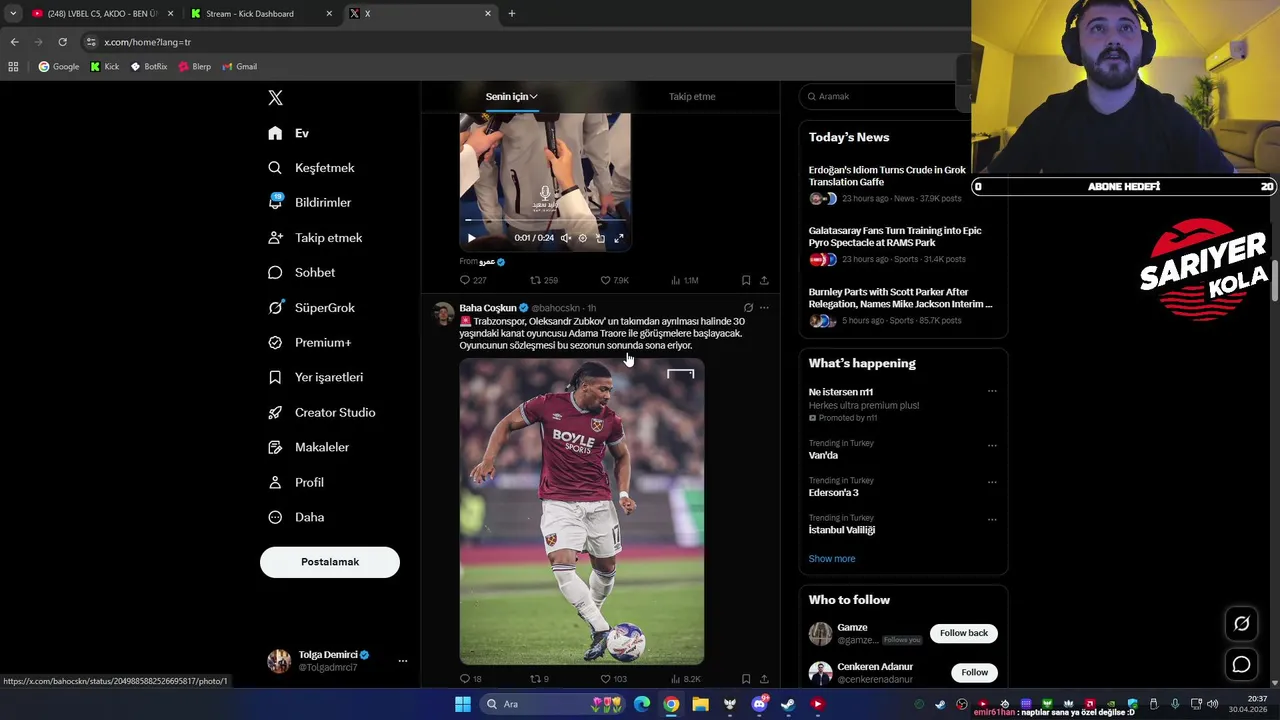The width and height of the screenshot is (1280, 720).
Task: Open options for İstanbul Valiliği trend
Action: [x=992, y=519]
